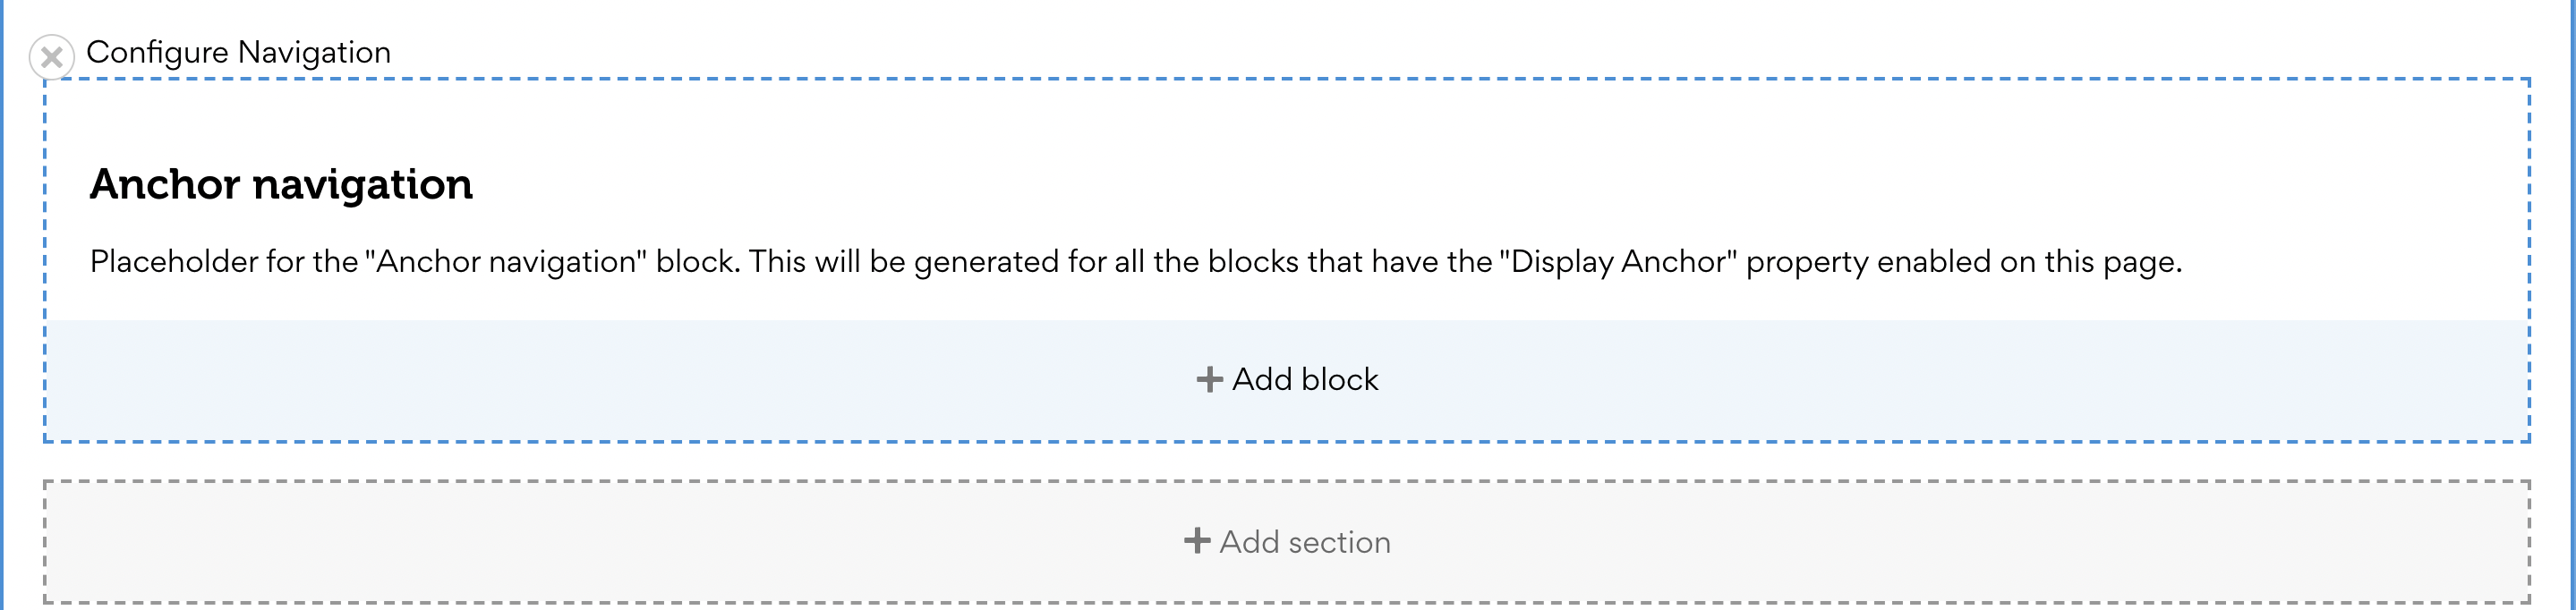
Task: Click the gray dashed section outline
Action: pos(1286,481)
